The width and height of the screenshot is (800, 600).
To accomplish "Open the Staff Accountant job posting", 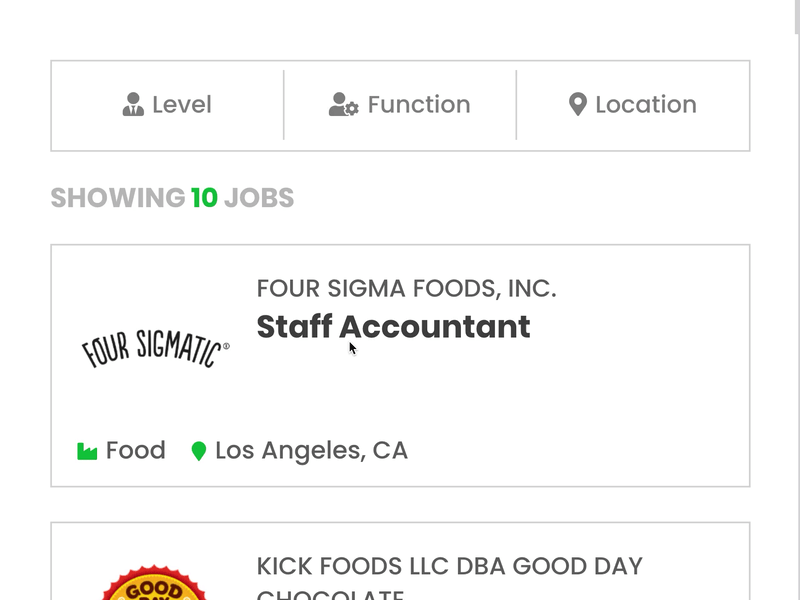I will [393, 327].
